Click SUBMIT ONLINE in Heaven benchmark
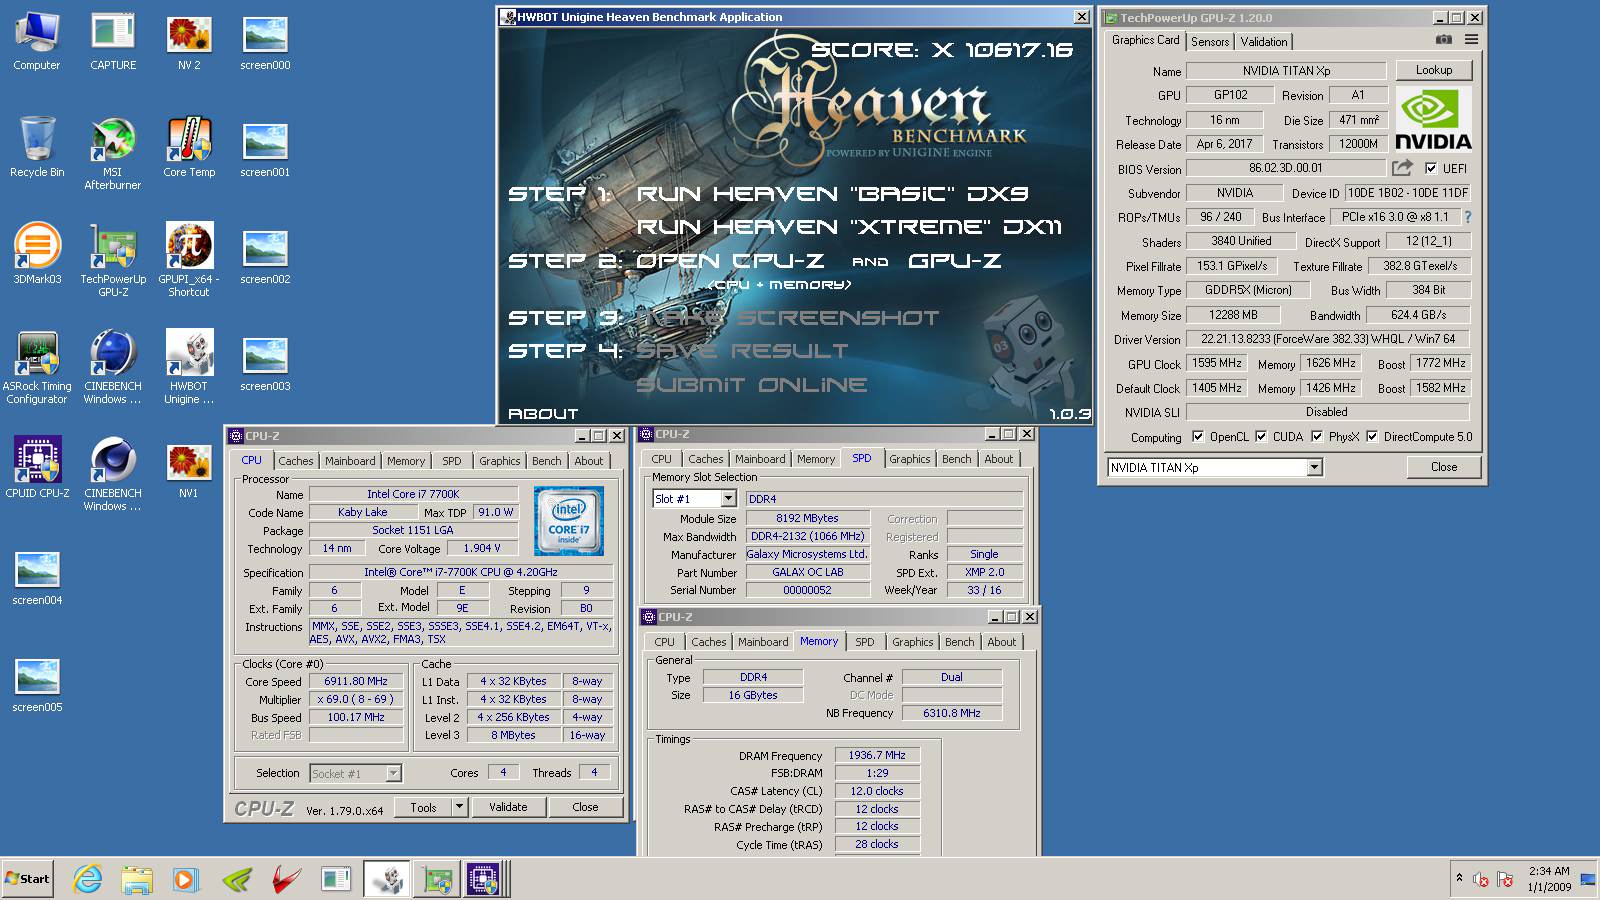This screenshot has width=1600, height=900. click(752, 385)
